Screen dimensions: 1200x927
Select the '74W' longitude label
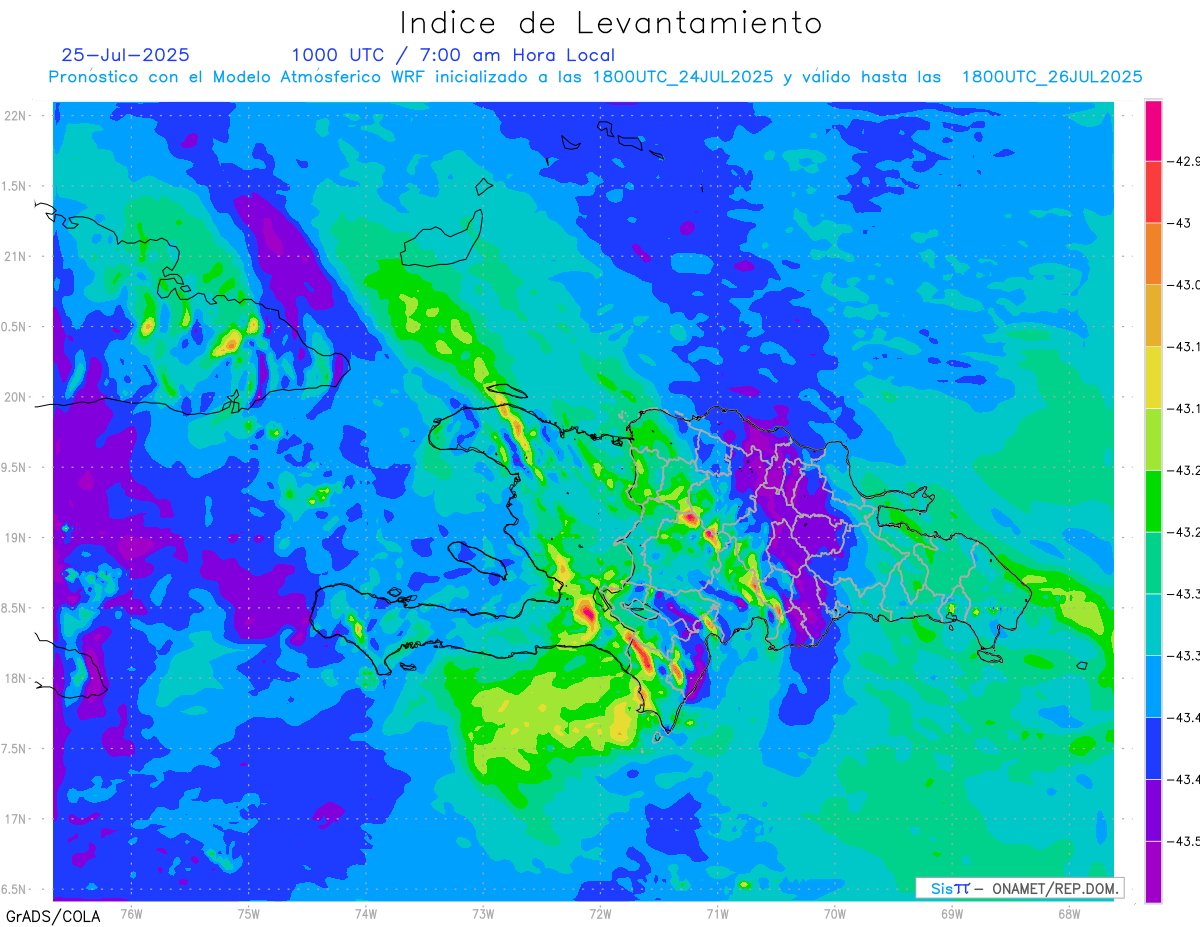[366, 913]
